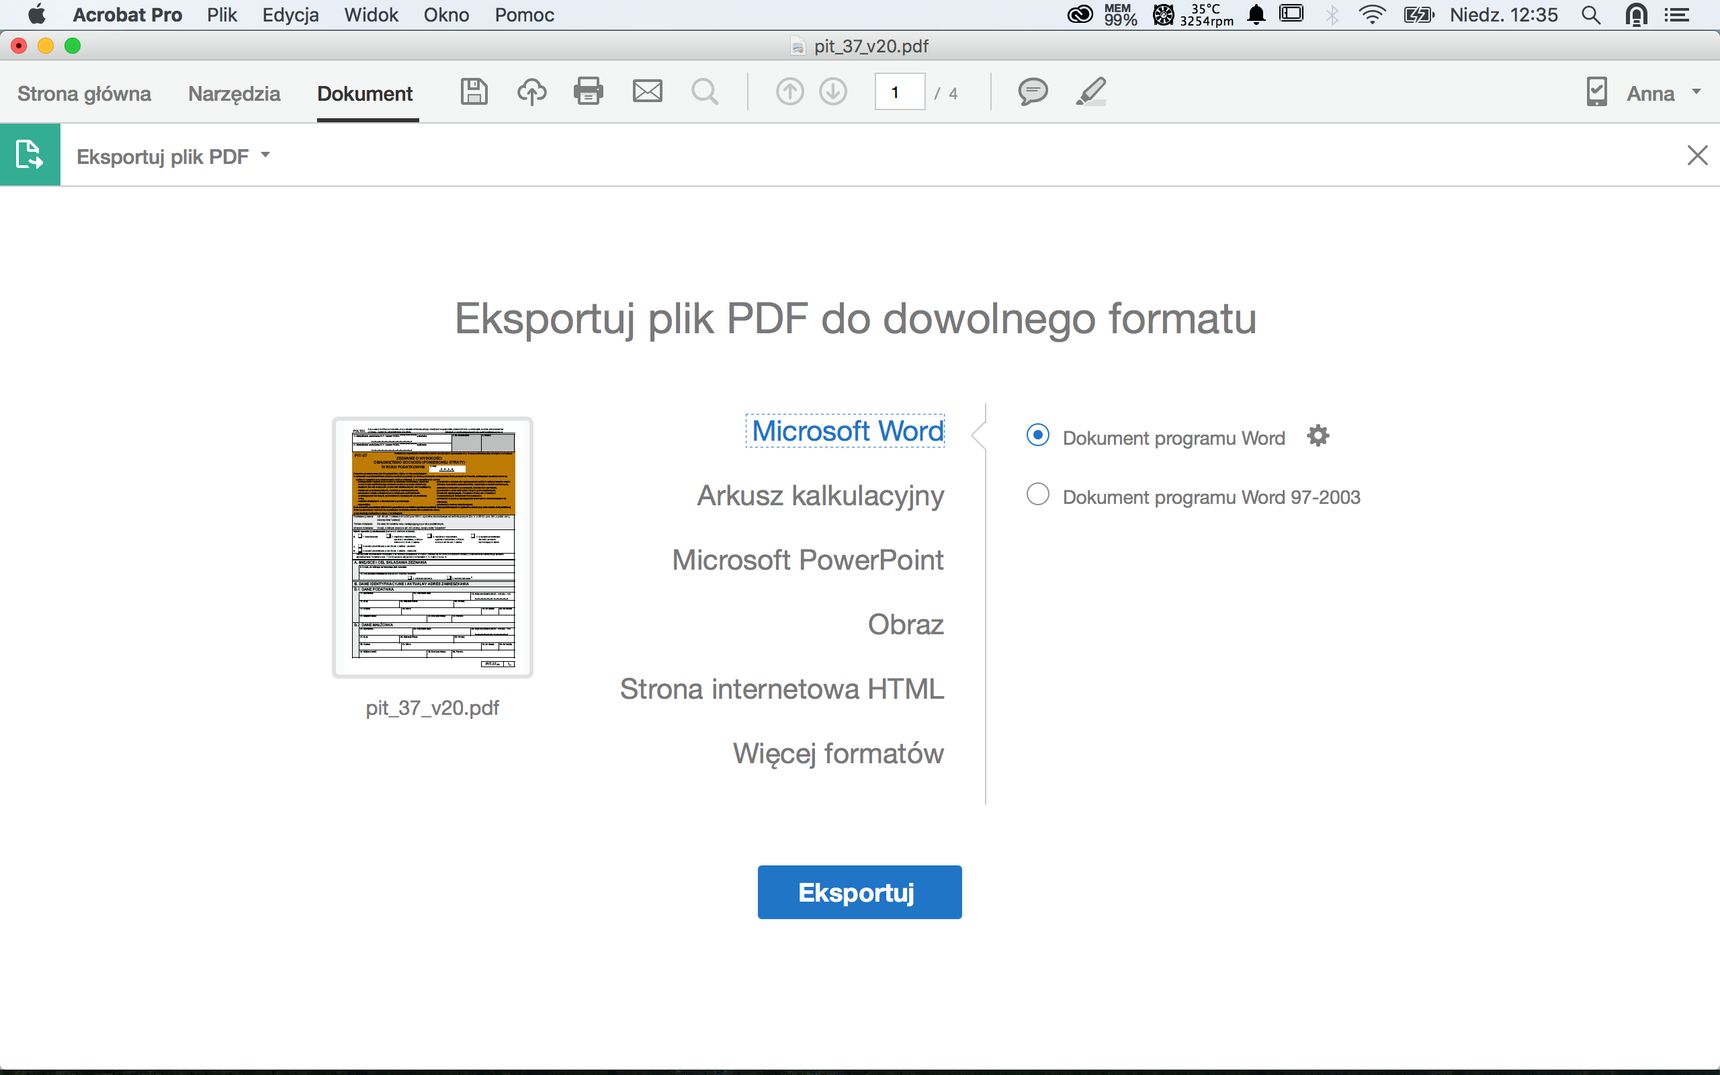Screen dimensions: 1720x1075
Task: Switch to Narzędzia tab
Action: coord(234,93)
